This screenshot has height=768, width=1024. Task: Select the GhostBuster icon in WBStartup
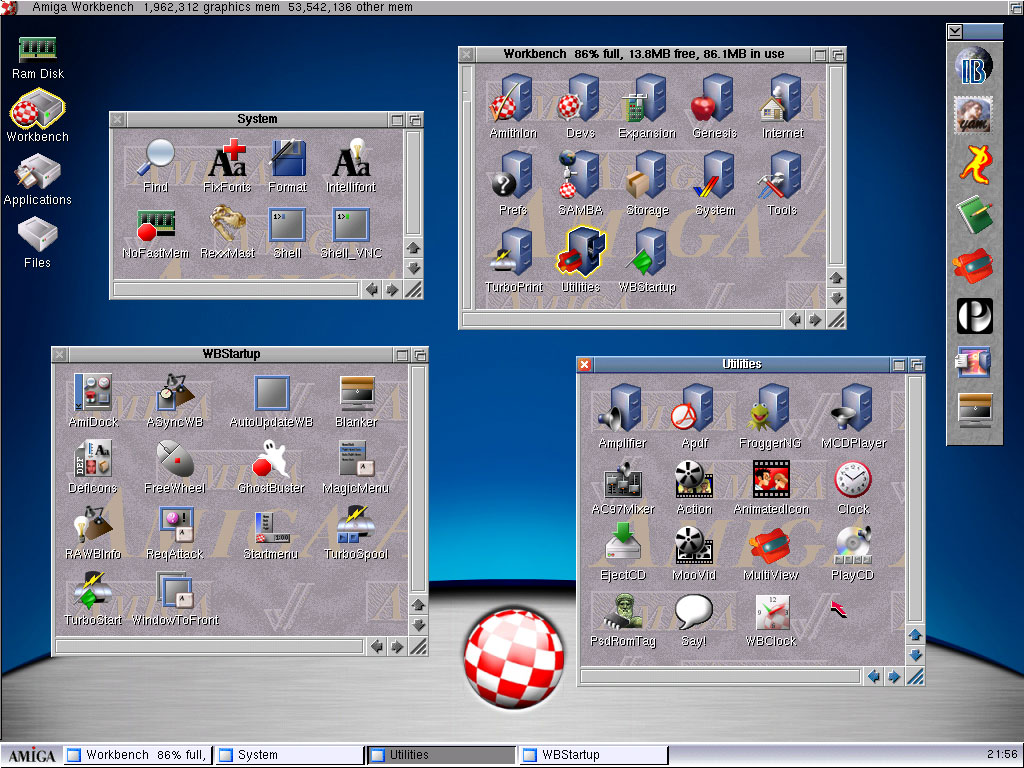[270, 459]
